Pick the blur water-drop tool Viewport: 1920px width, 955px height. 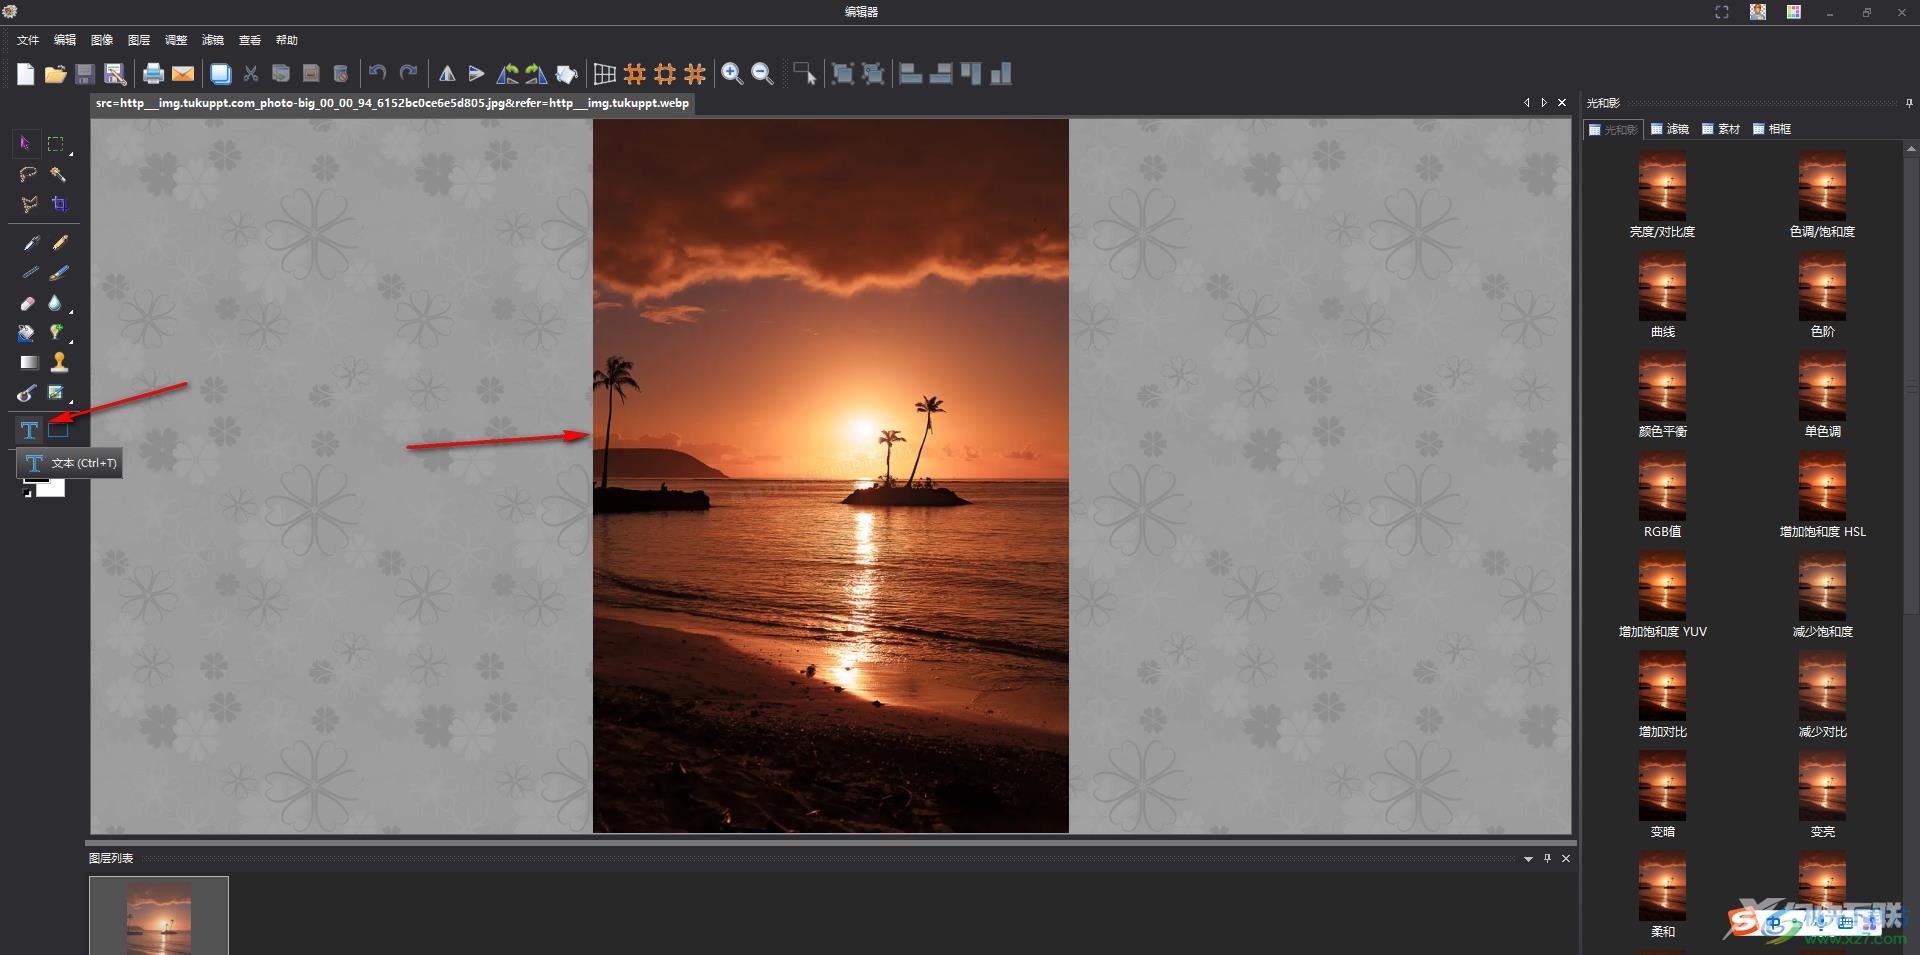[56, 303]
